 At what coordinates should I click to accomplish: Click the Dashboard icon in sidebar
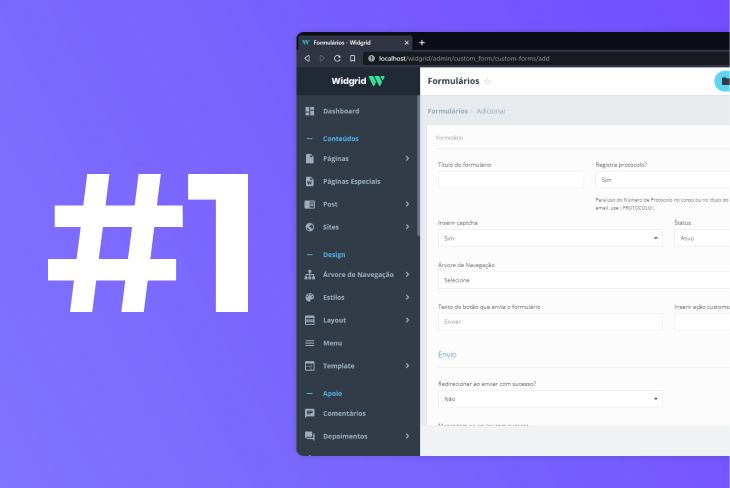(310, 111)
